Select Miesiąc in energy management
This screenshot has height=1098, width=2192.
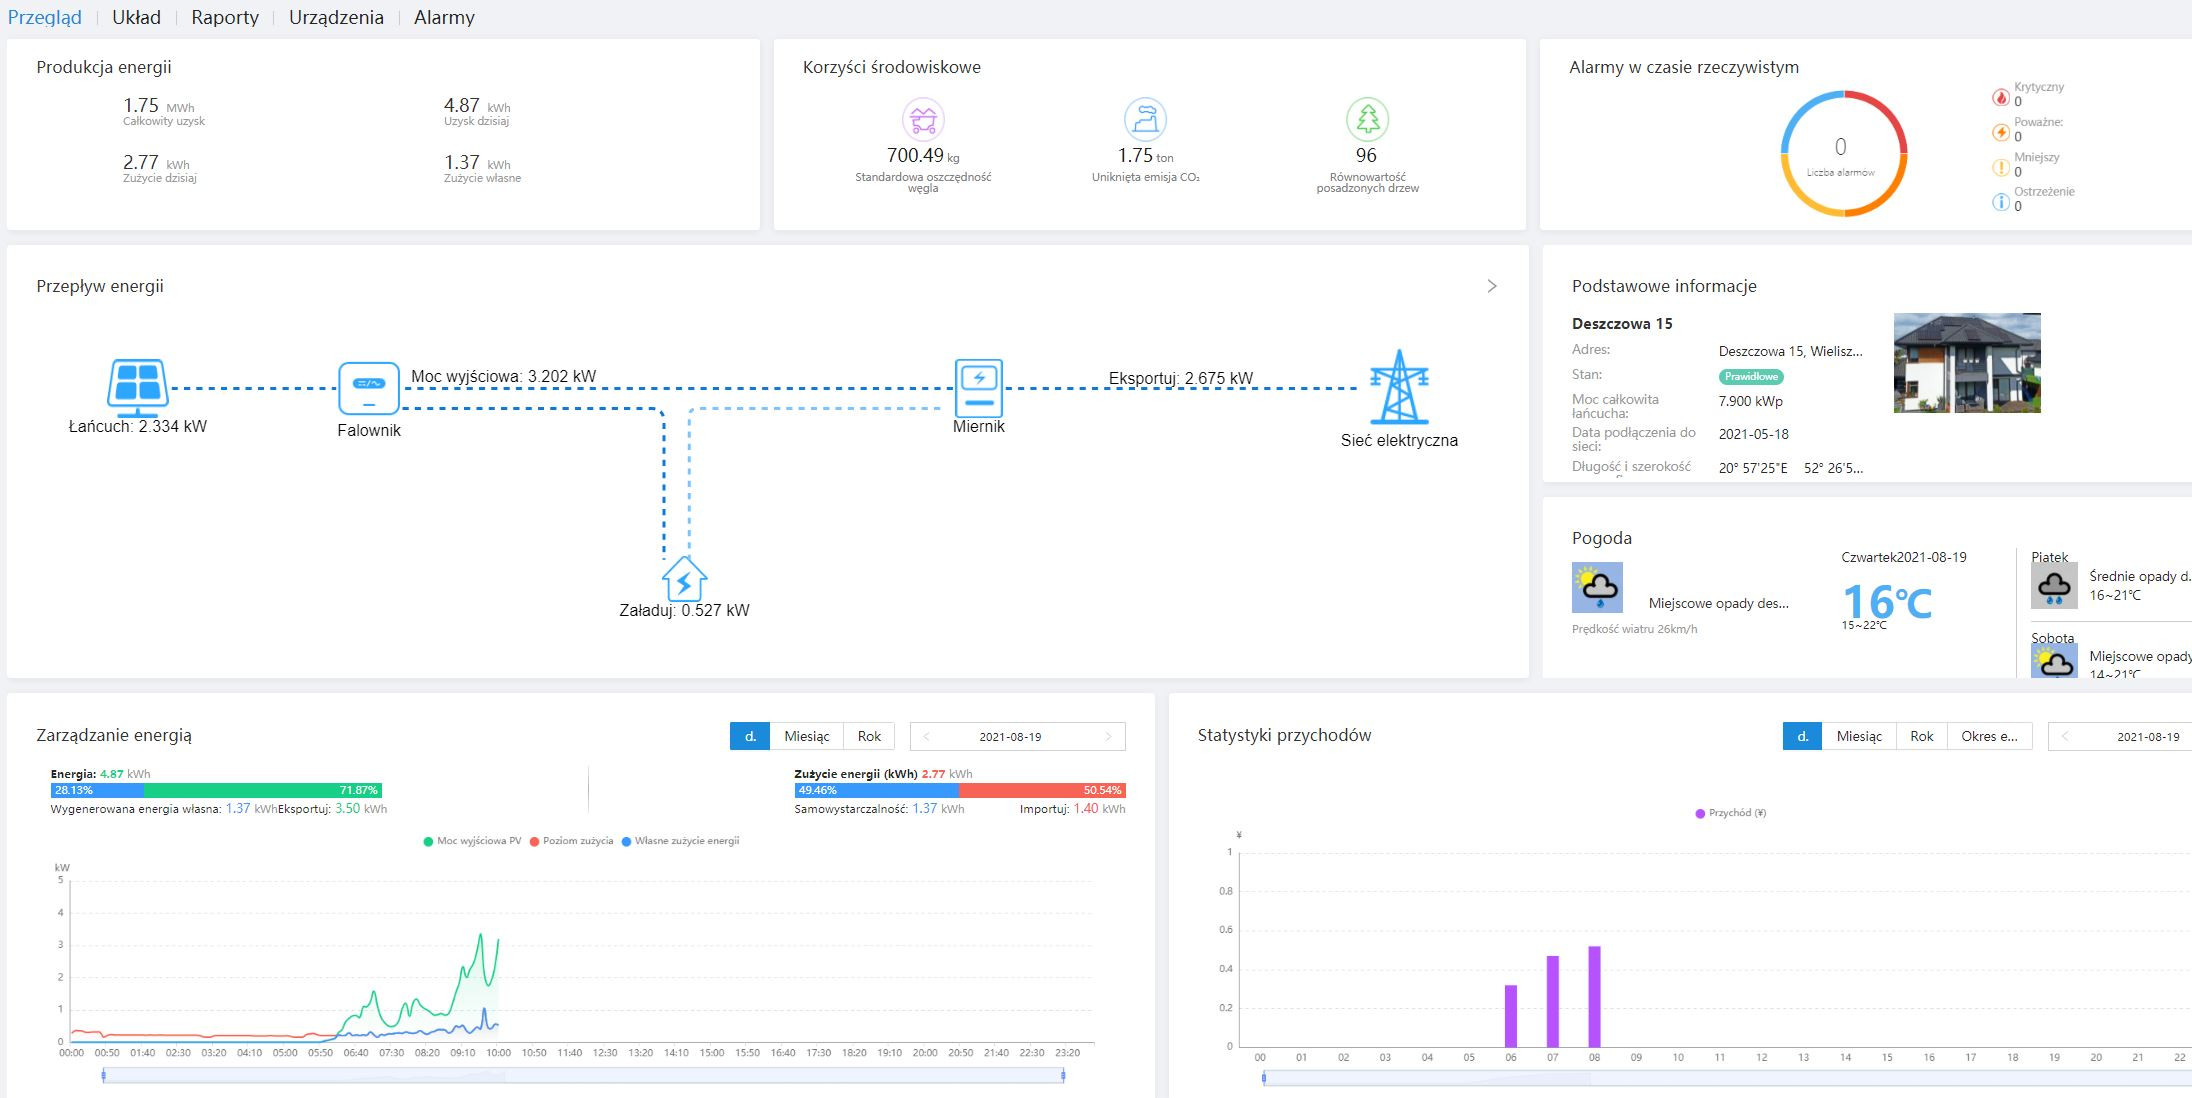click(806, 736)
